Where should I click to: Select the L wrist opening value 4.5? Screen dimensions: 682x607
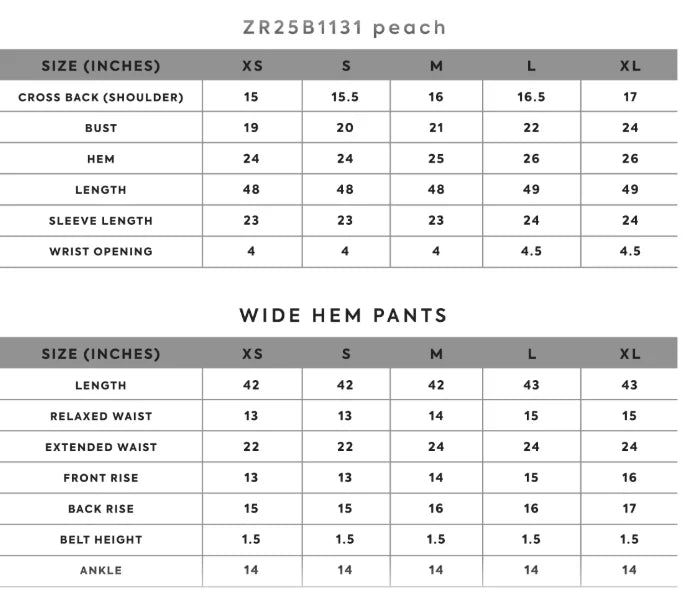coord(531,252)
